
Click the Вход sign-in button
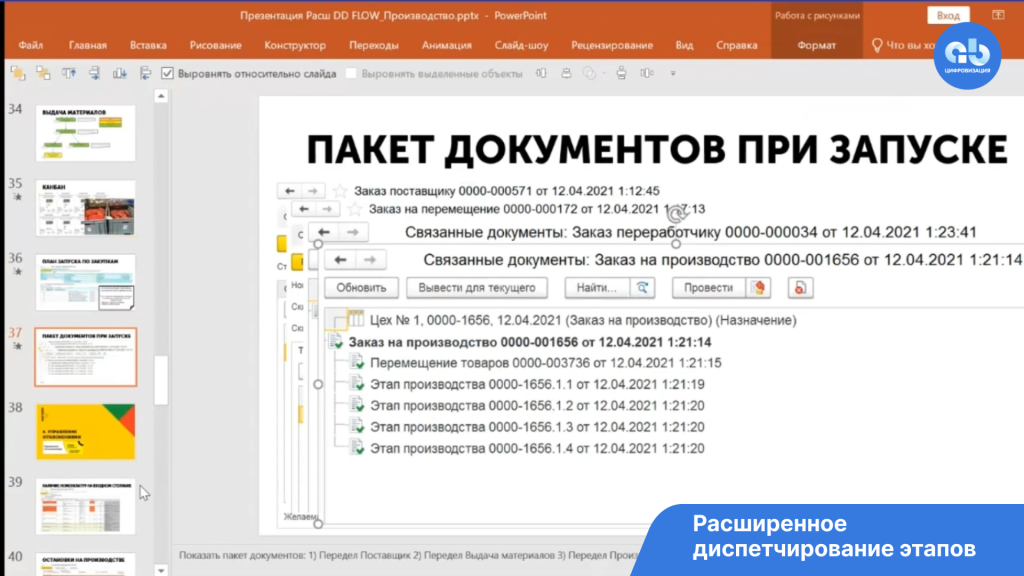pos(948,15)
